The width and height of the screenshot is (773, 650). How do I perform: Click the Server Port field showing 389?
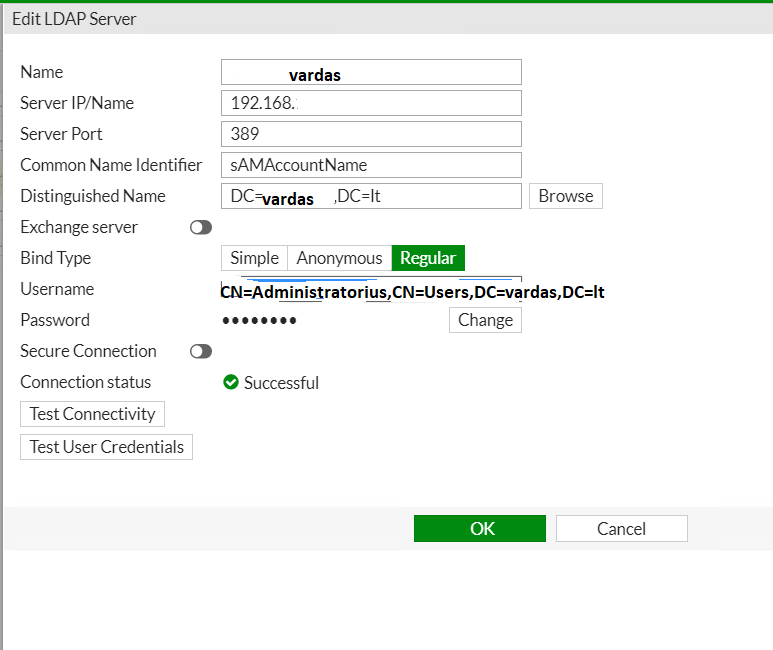coord(371,134)
